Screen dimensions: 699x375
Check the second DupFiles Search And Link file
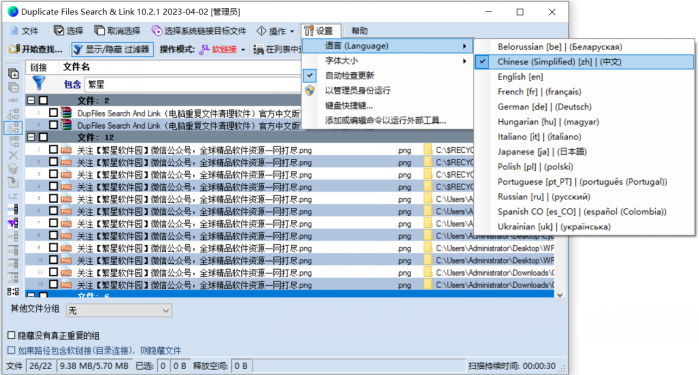pos(53,125)
